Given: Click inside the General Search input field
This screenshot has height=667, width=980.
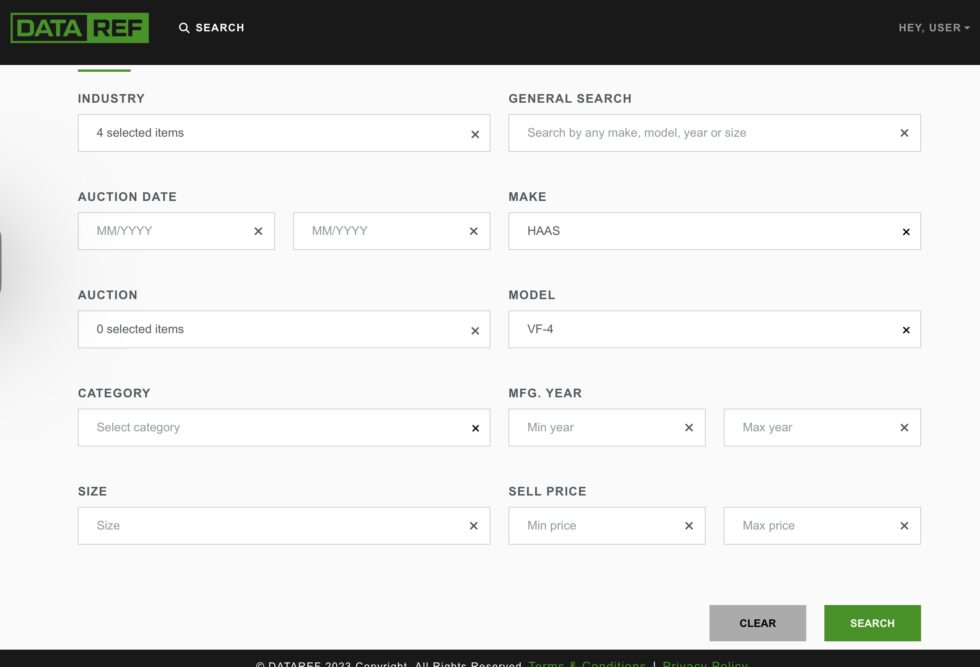Looking at the screenshot, I should 700,133.
